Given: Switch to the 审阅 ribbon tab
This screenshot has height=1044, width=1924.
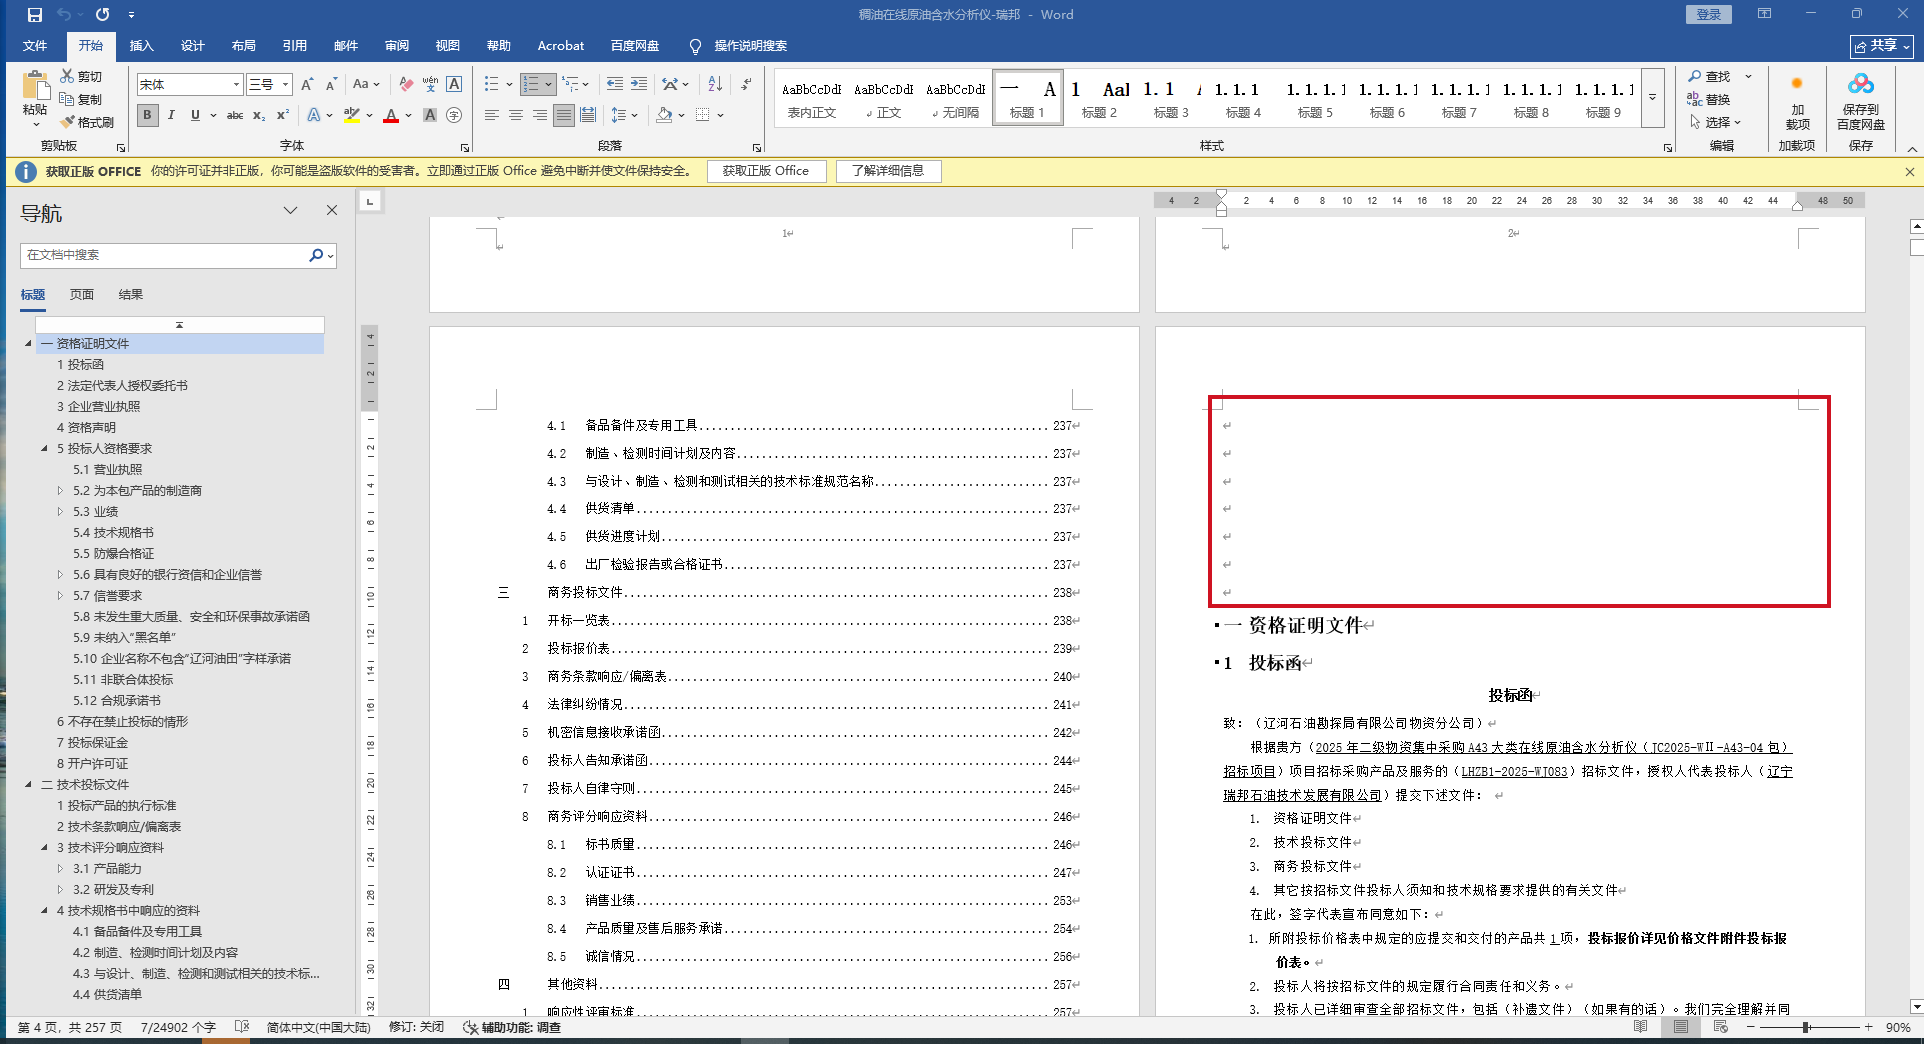Looking at the screenshot, I should pos(397,46).
